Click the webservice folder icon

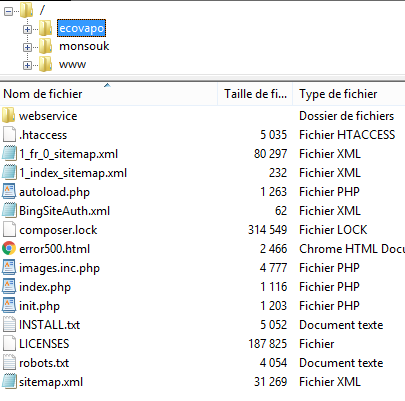9,115
